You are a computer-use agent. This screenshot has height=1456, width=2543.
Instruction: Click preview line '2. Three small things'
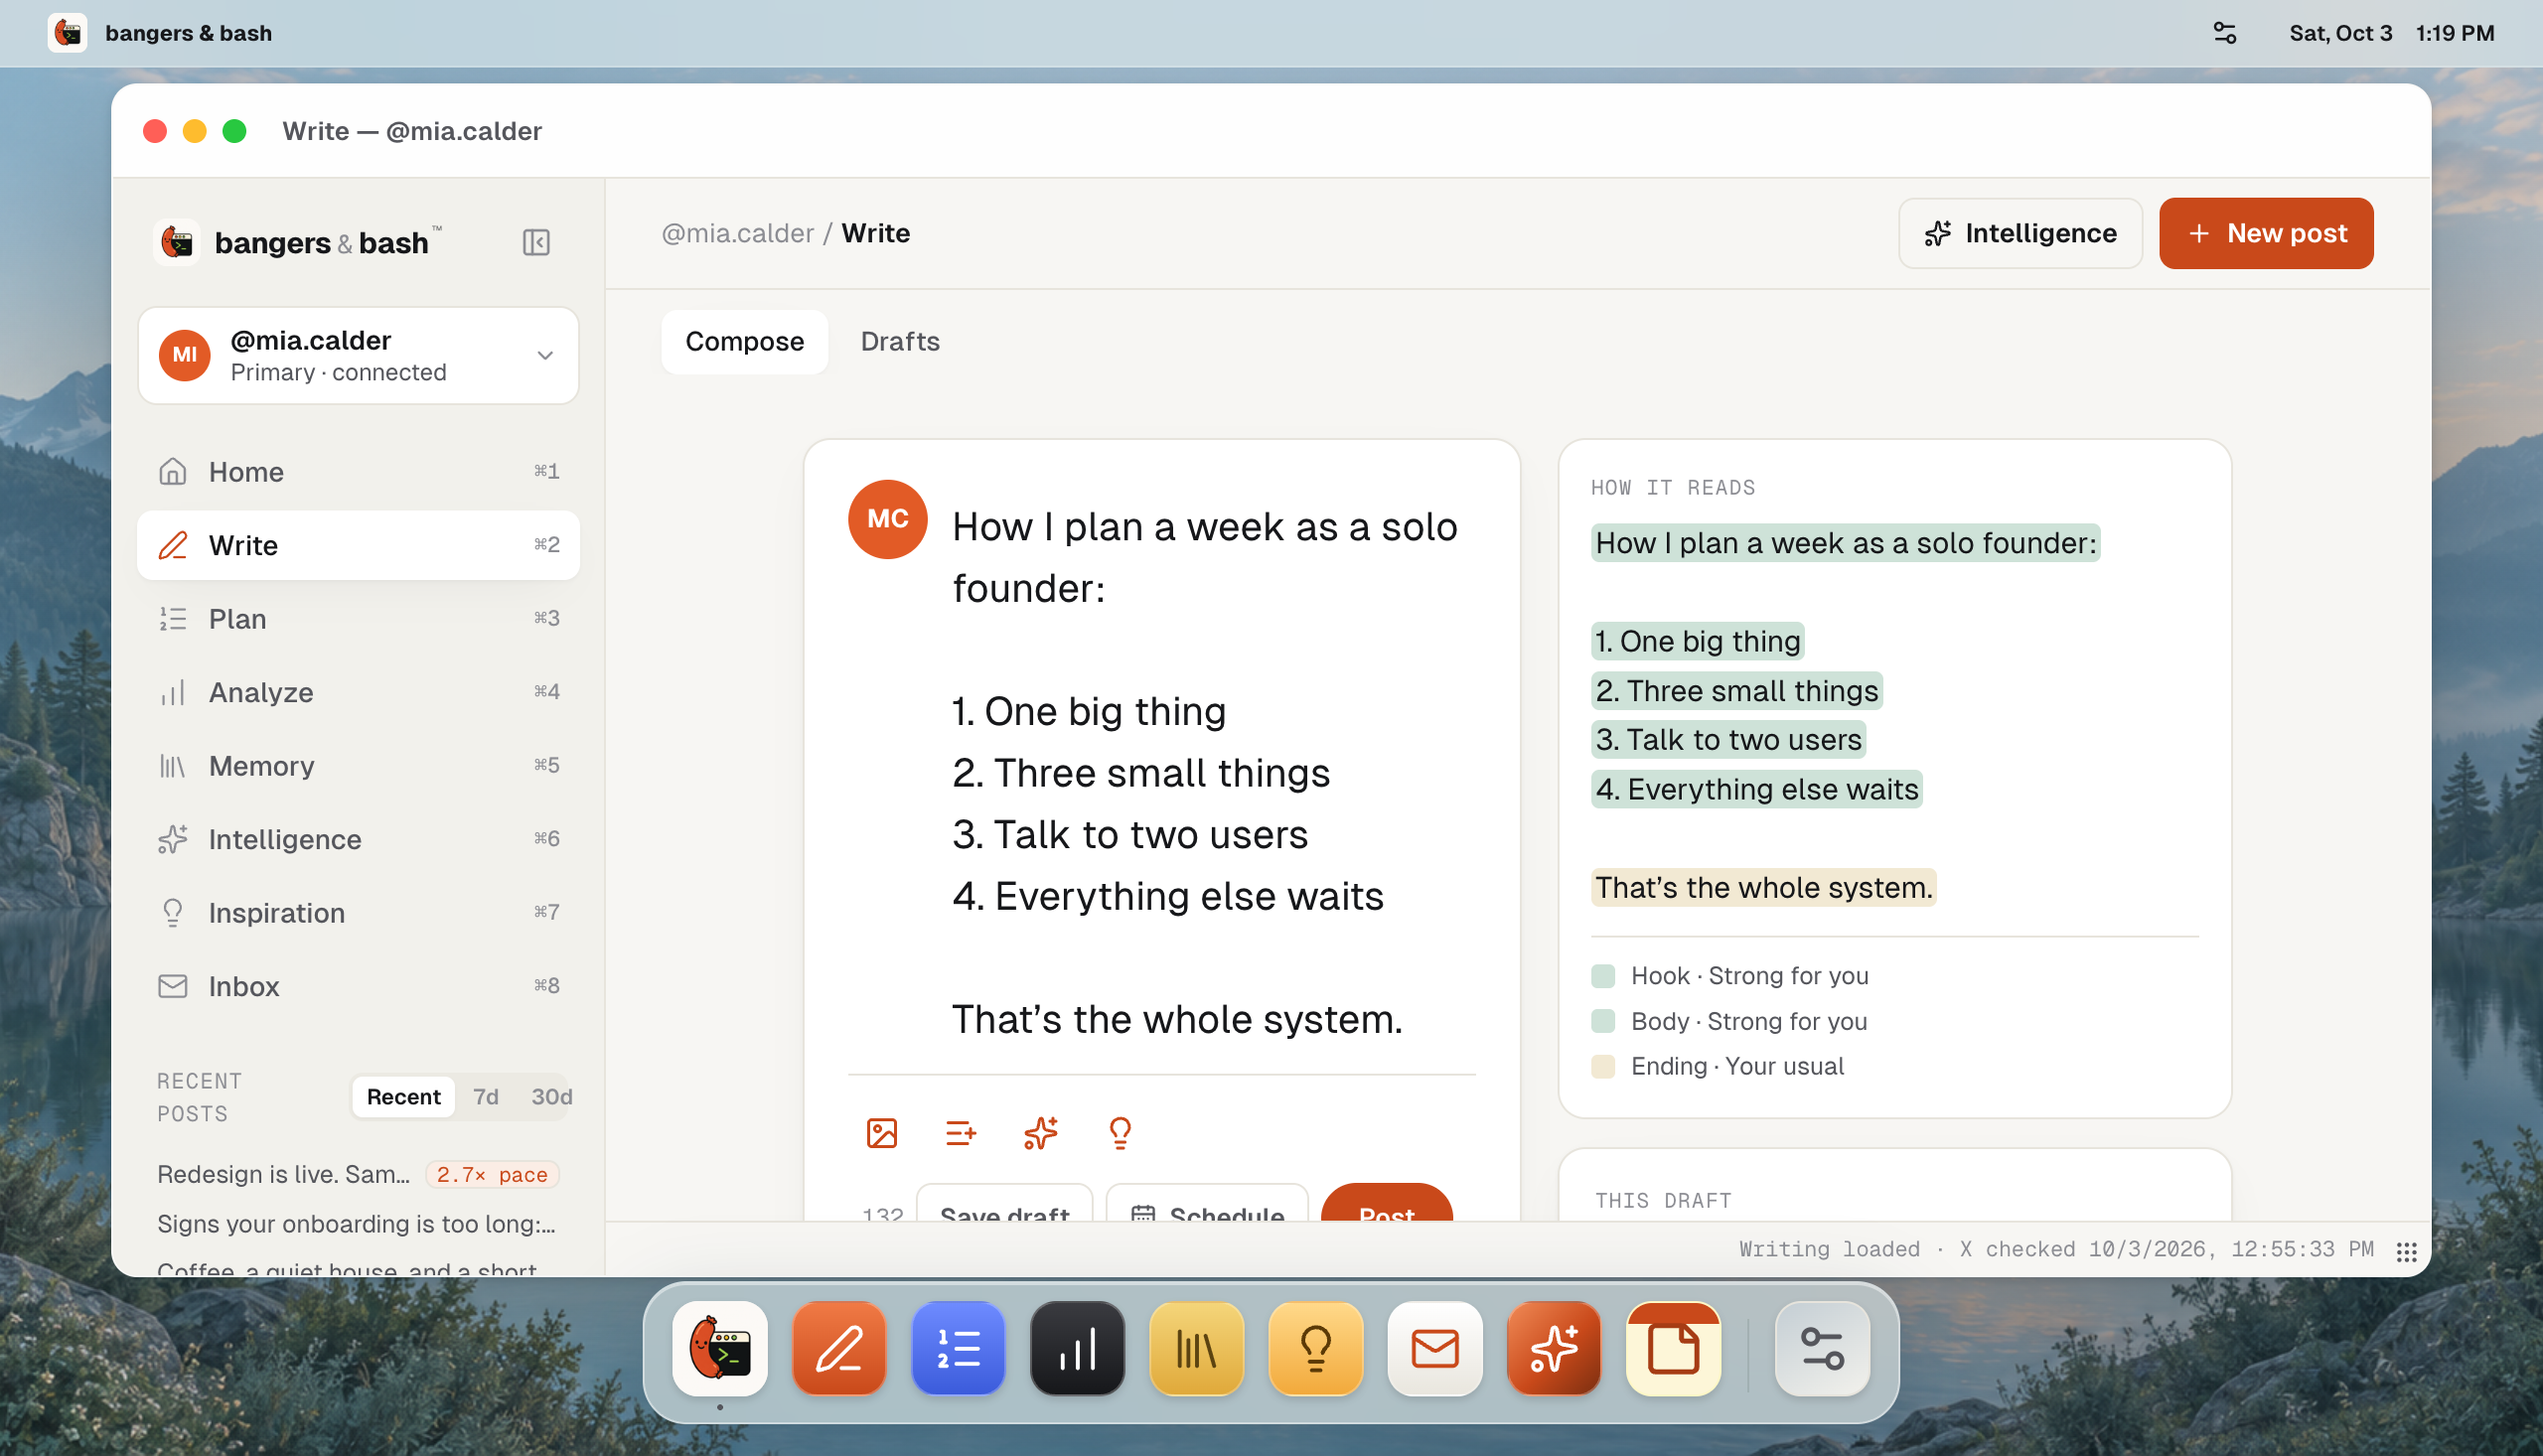[x=1736, y=690]
